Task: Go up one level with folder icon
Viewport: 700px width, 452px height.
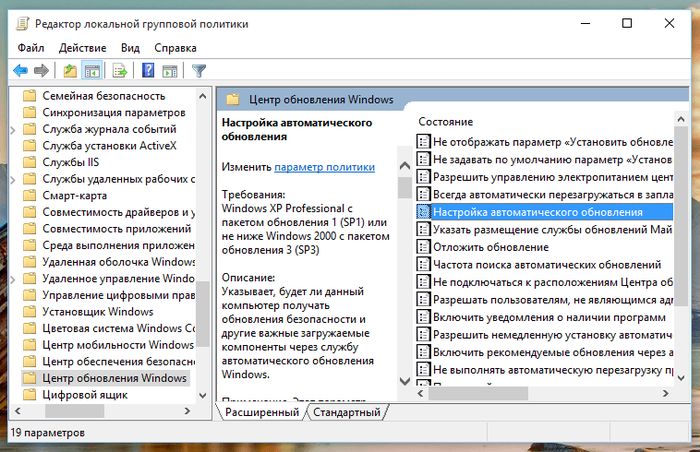Action: coord(70,71)
